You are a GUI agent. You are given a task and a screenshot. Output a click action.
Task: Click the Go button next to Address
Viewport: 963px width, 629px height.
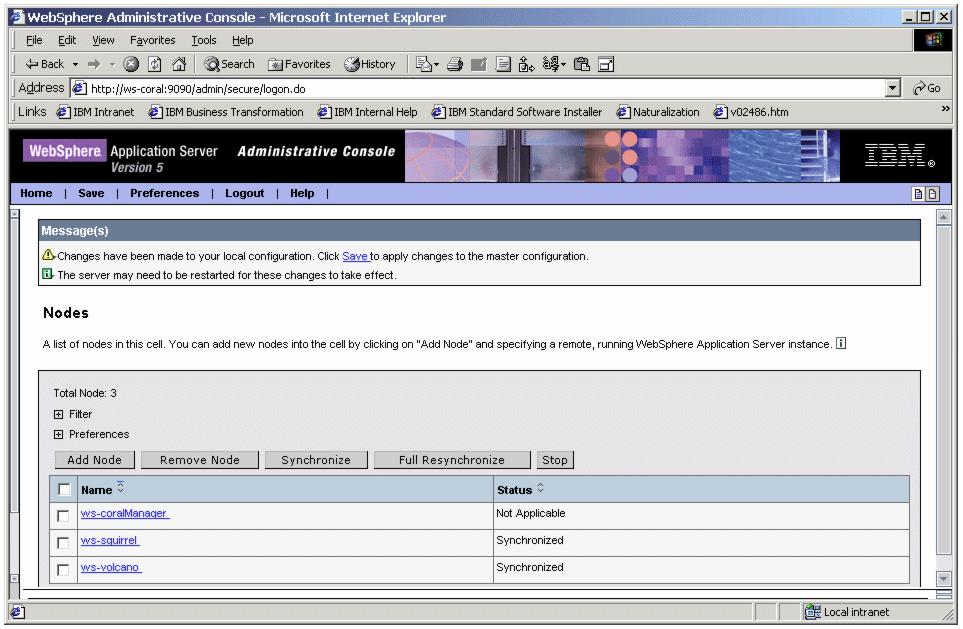pyautogui.click(x=927, y=88)
